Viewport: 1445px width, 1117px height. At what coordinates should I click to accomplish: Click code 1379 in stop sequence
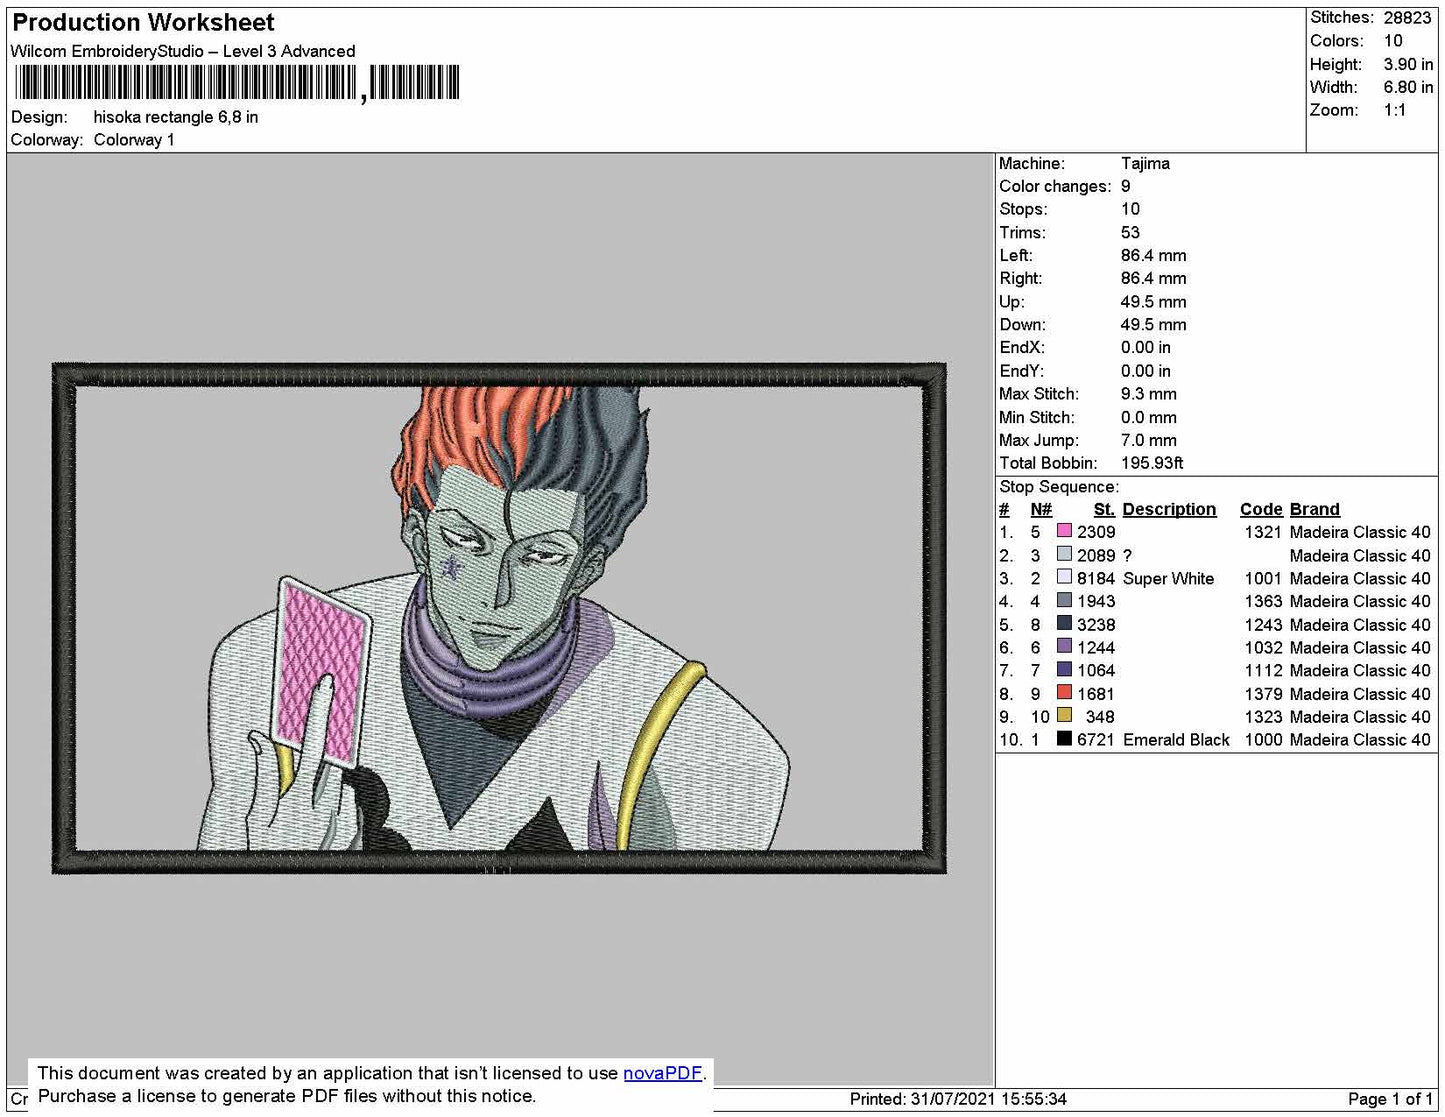pyautogui.click(x=1263, y=694)
